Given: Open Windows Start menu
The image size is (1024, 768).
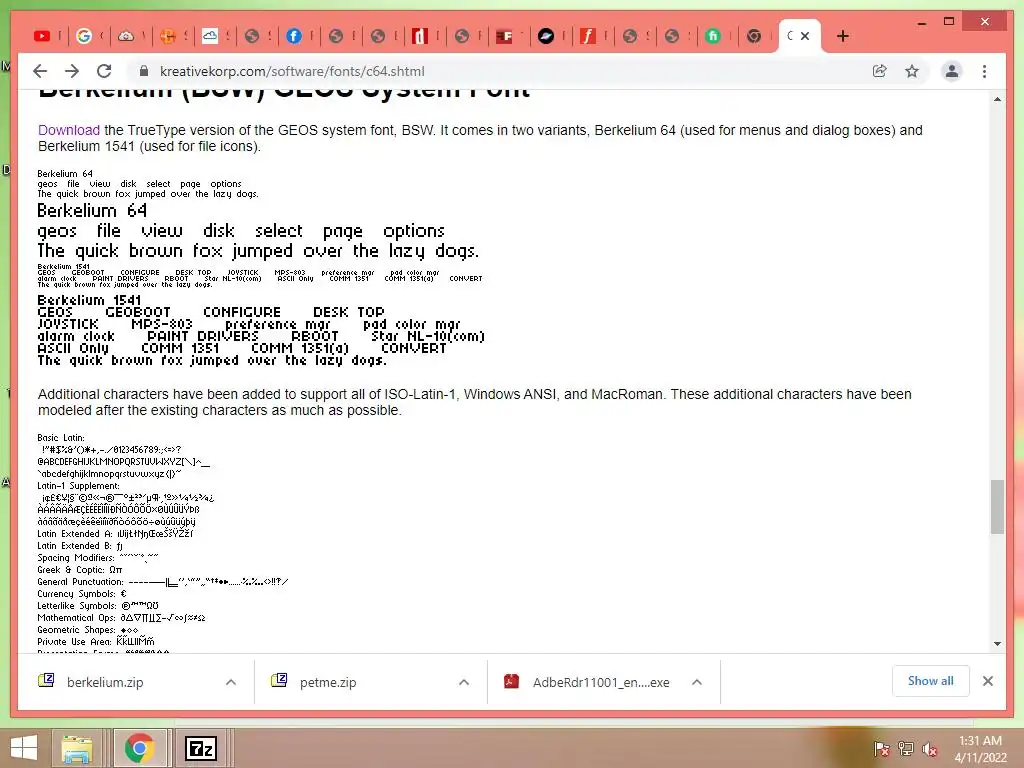Looking at the screenshot, I should pos(24,748).
